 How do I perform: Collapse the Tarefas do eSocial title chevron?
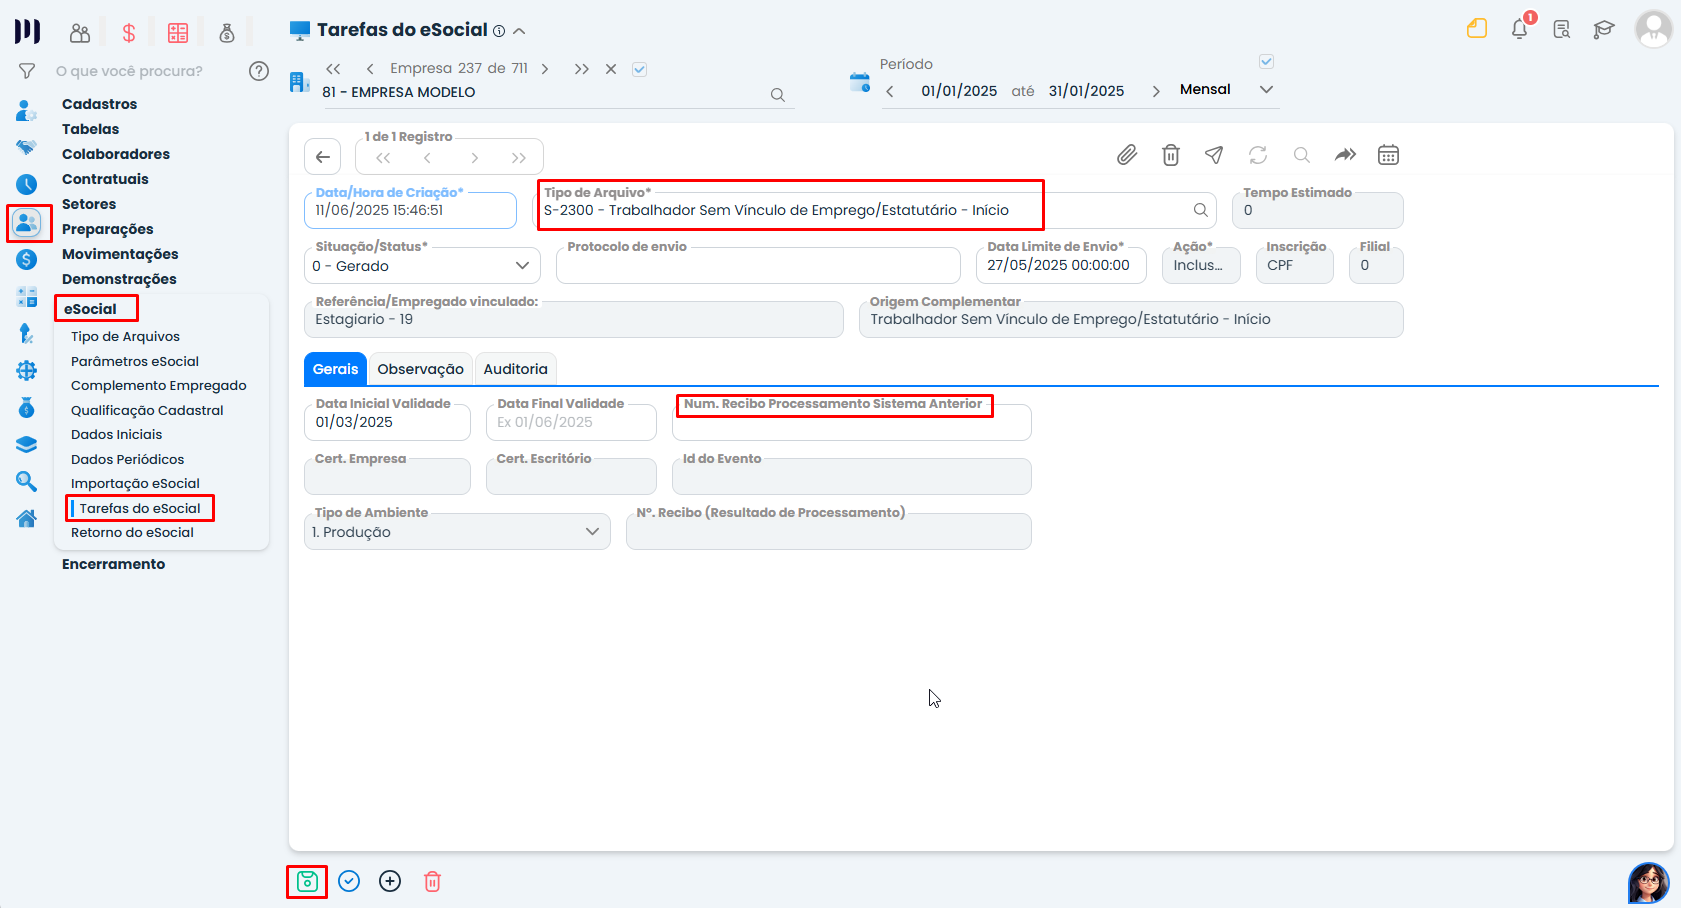(519, 31)
